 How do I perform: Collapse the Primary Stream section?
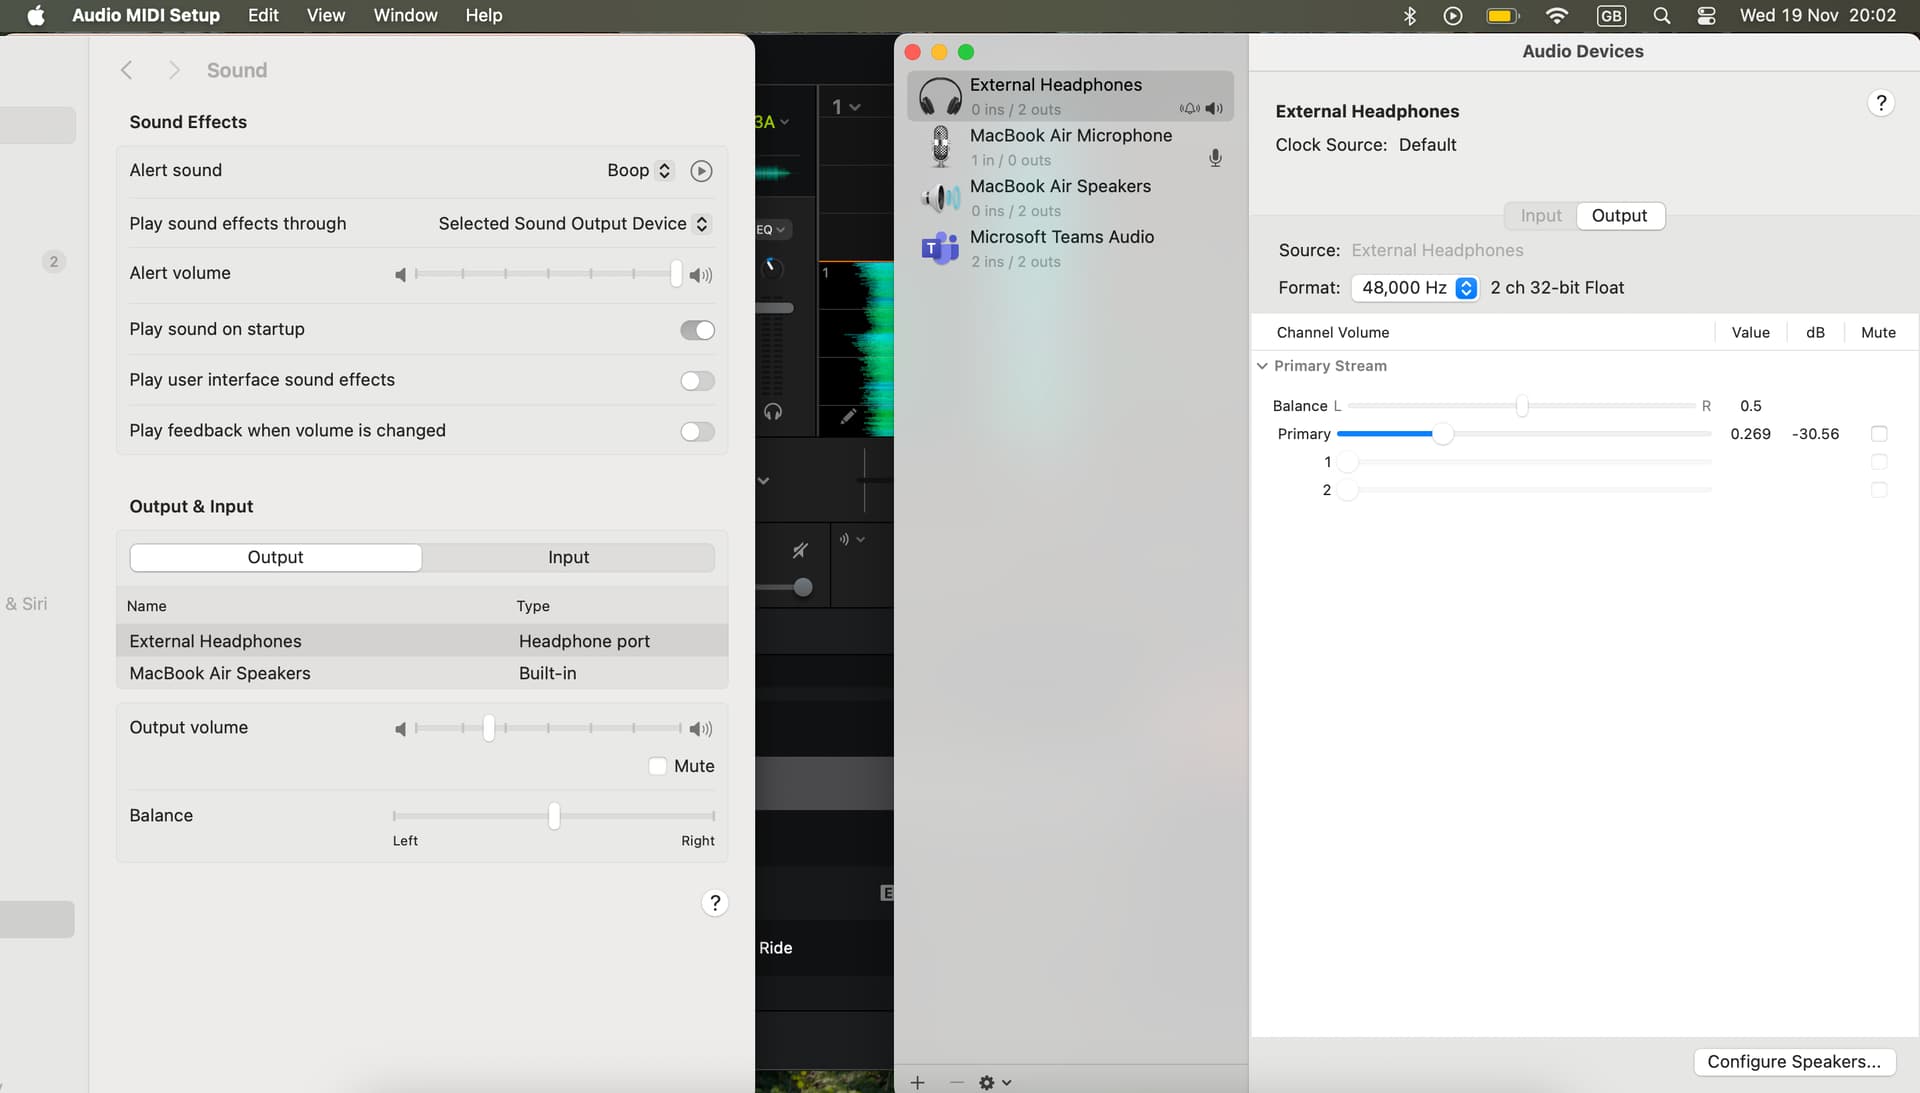point(1262,366)
